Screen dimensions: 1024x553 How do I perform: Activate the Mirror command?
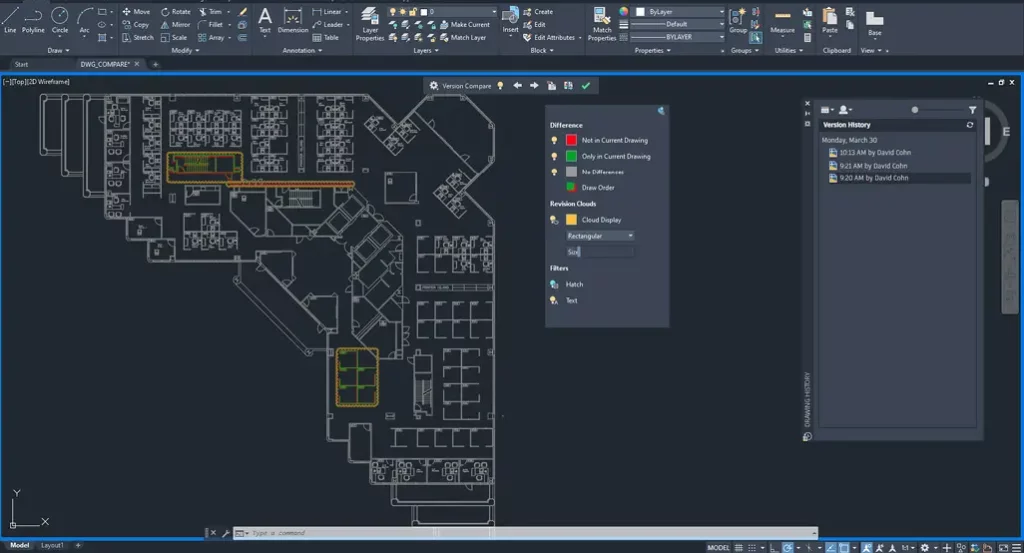pyautogui.click(x=176, y=25)
